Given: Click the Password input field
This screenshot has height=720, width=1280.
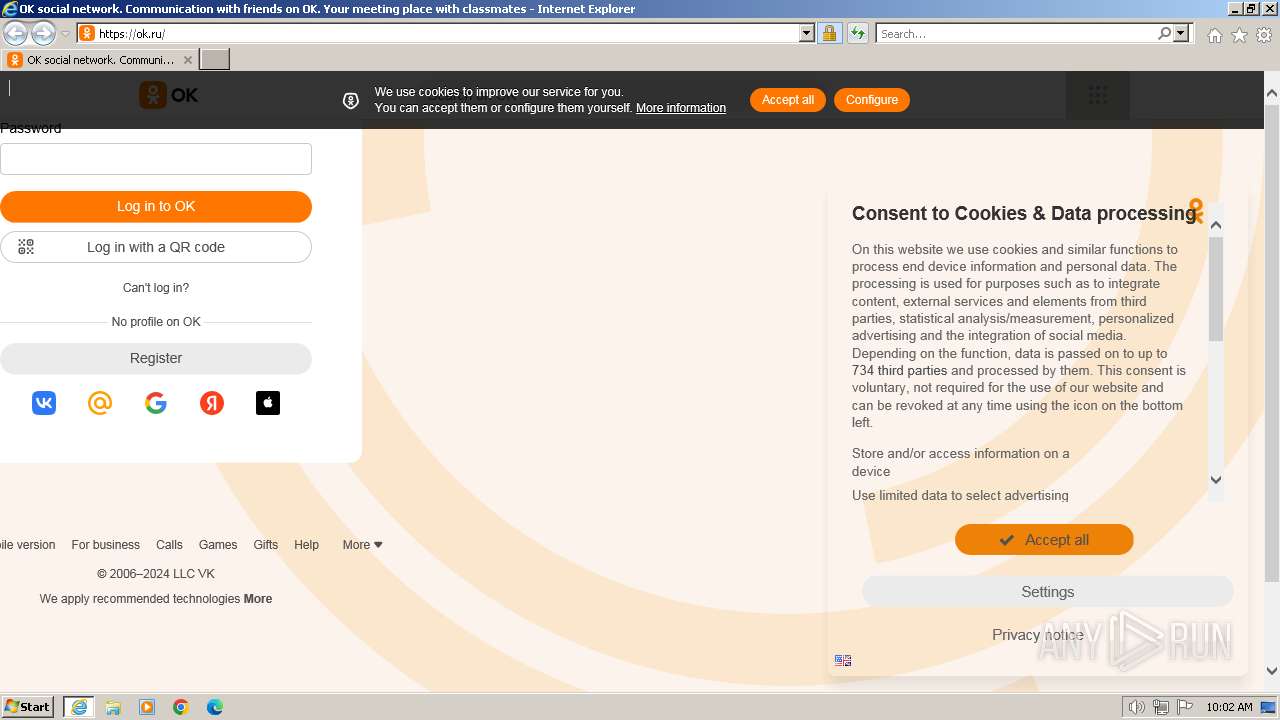Looking at the screenshot, I should click(156, 159).
